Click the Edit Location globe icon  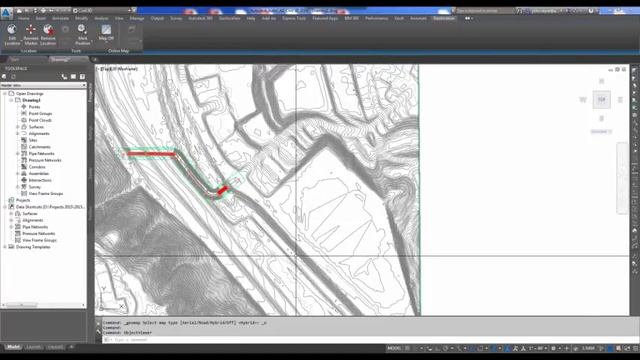pyautogui.click(x=12, y=30)
